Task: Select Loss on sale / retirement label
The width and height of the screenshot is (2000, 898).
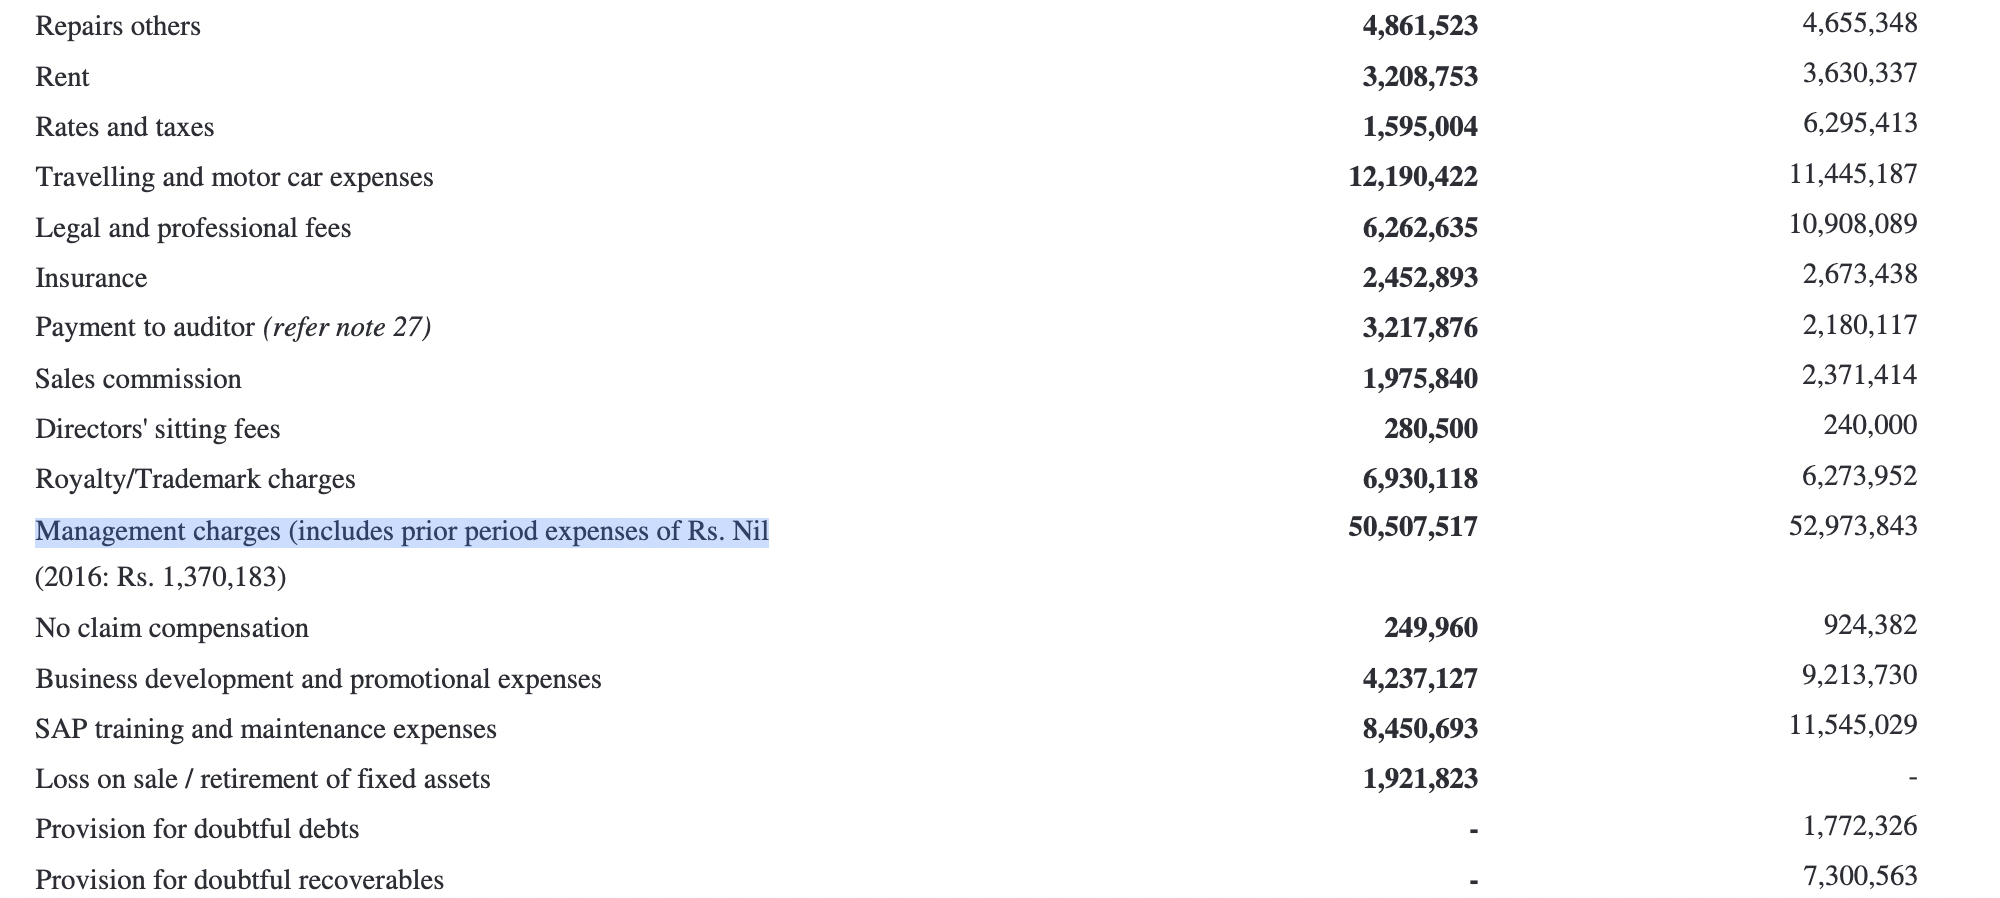Action: 263,779
